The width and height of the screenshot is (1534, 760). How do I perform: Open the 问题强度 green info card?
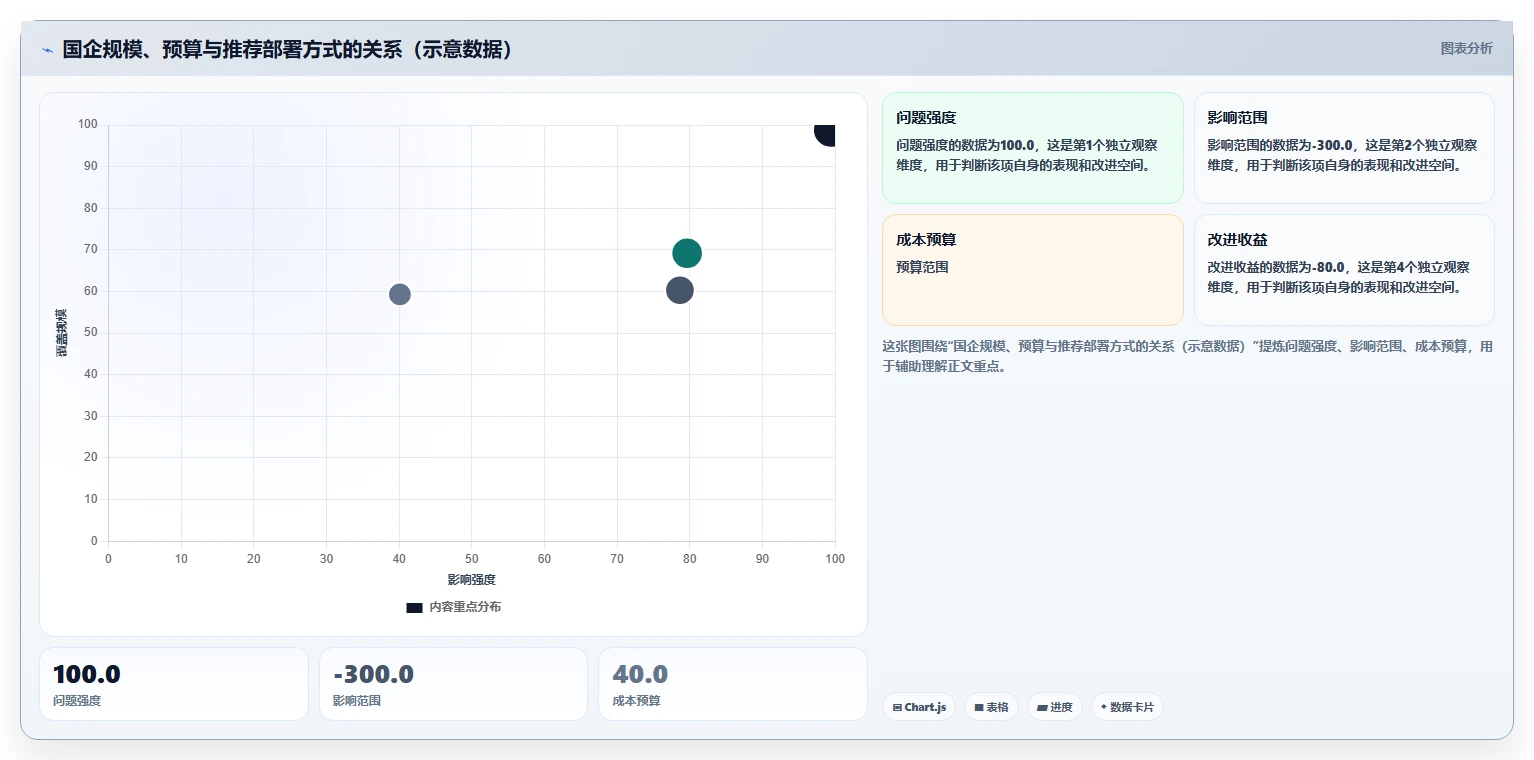[x=1033, y=148]
